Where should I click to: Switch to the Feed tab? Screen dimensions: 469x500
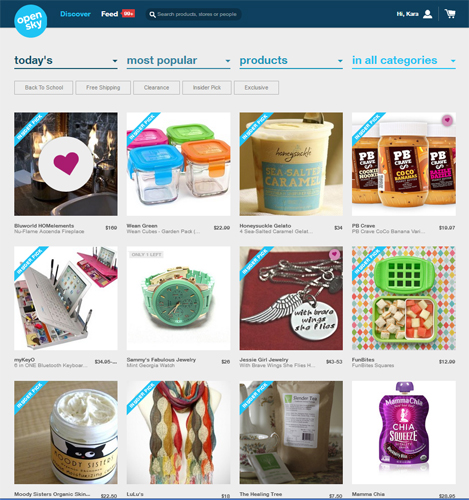tap(109, 14)
